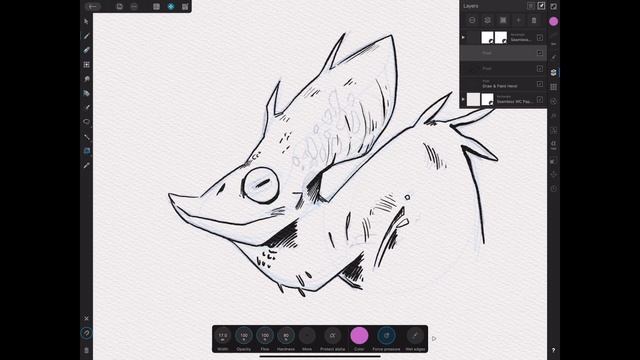Tap the group layers button in Layers
Viewport: 640px width, 360px height.
(503, 20)
